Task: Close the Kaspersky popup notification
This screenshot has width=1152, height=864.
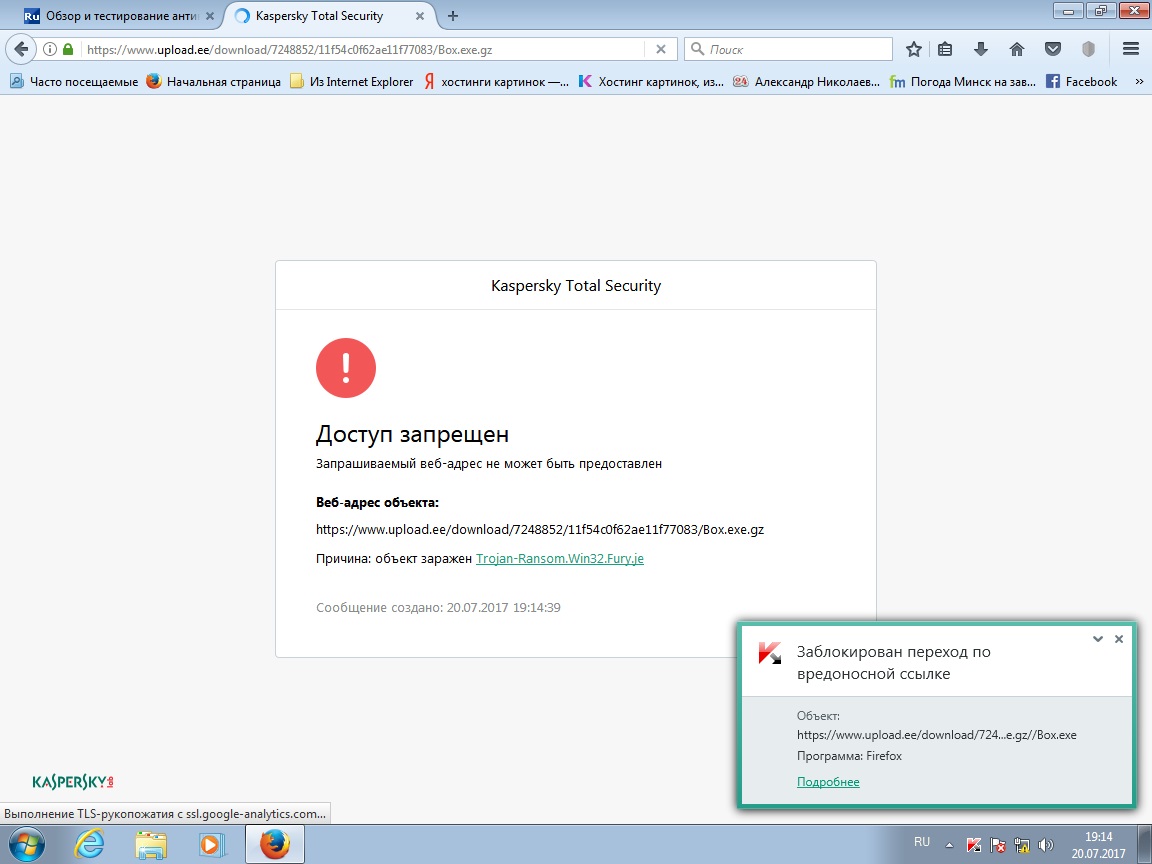Action: point(1119,638)
